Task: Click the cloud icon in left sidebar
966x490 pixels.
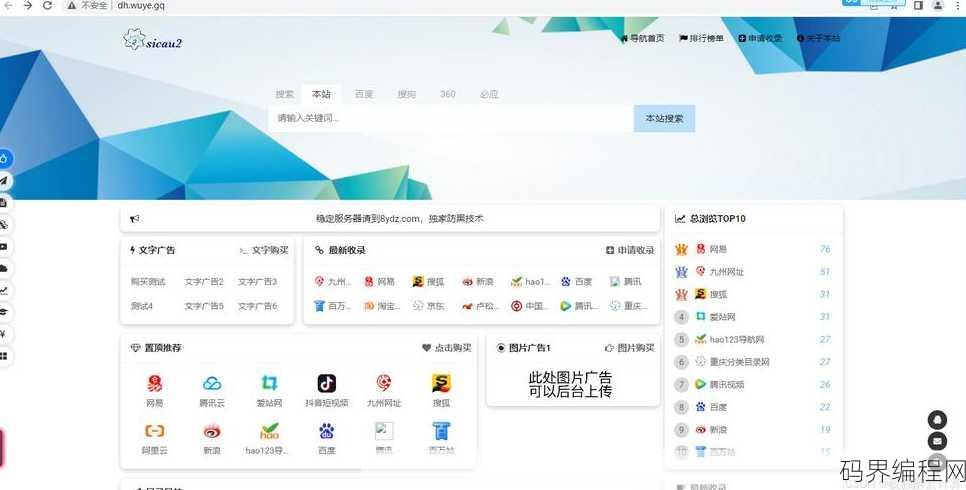Action: (x=4, y=269)
